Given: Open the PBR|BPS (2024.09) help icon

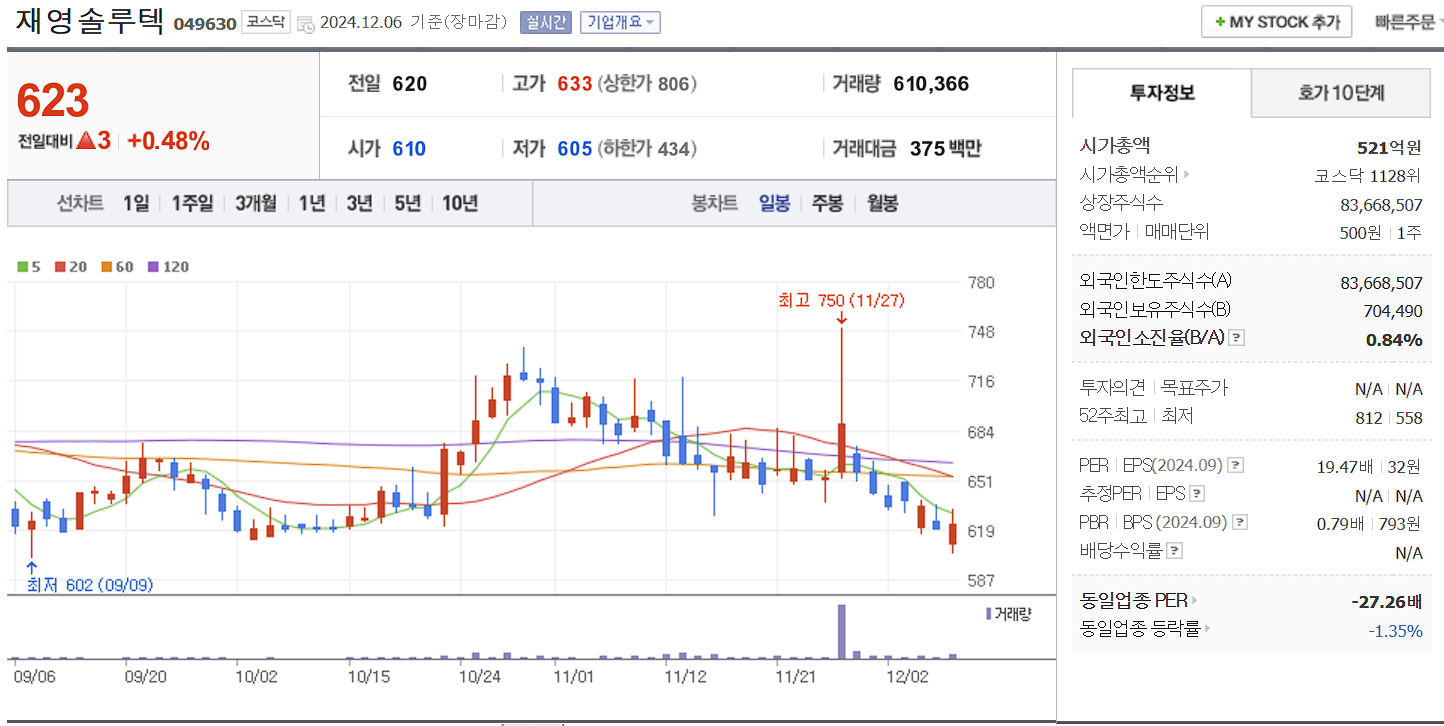Looking at the screenshot, I should tap(1239, 521).
